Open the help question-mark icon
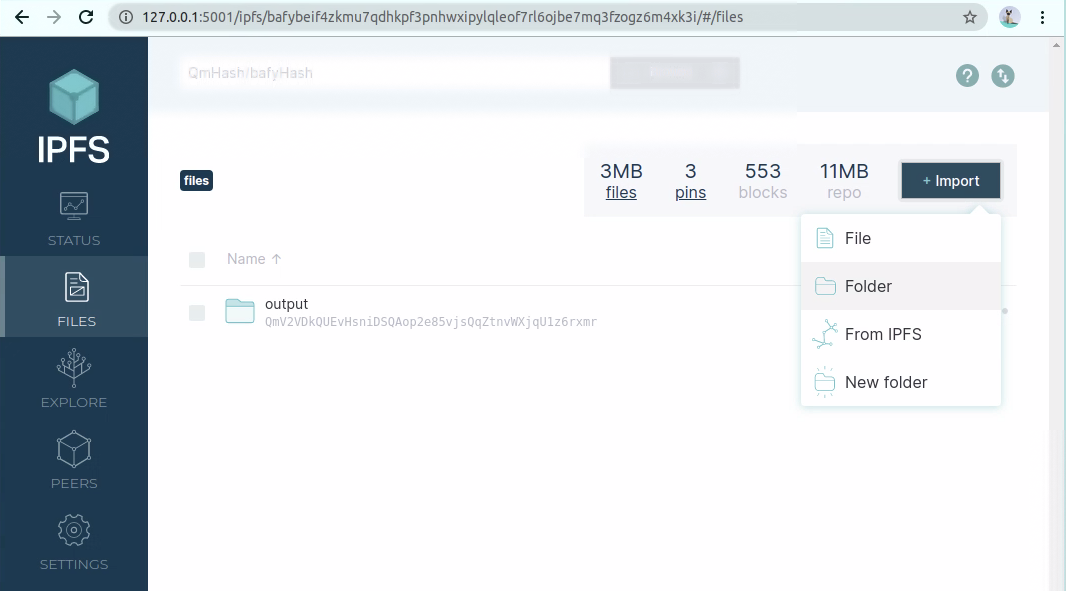 click(967, 75)
